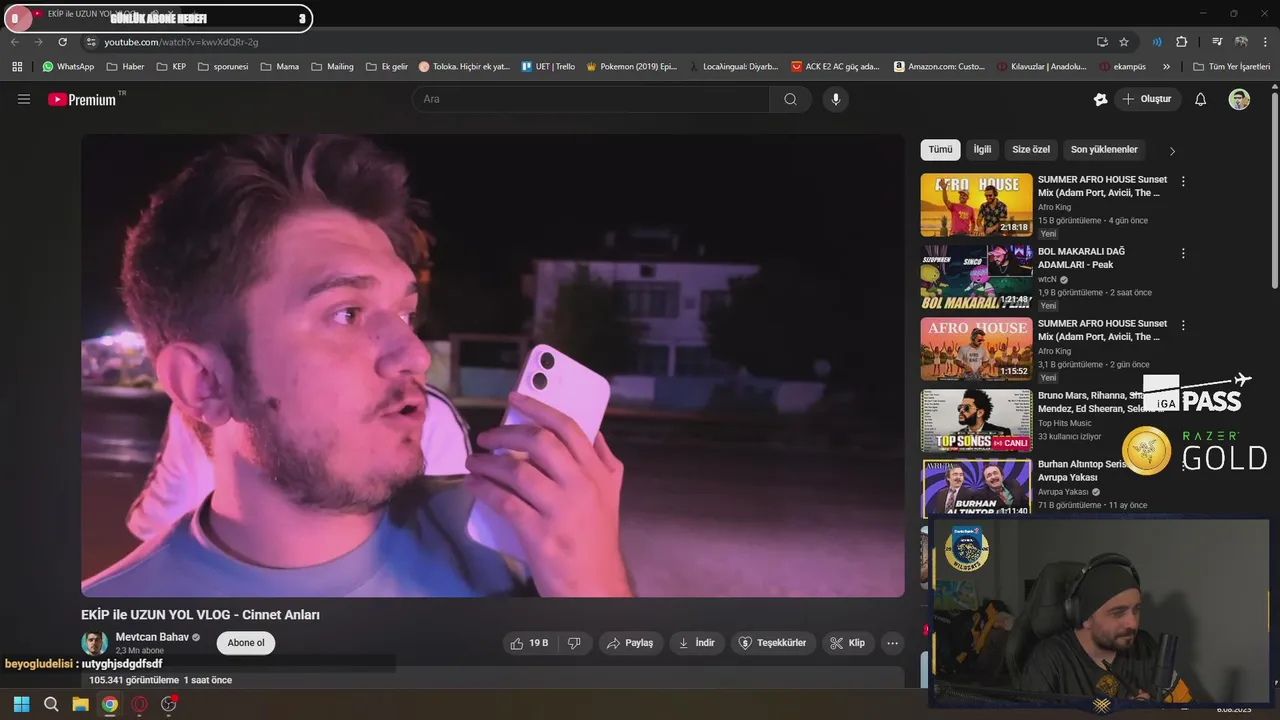Click the YouTube search input field

click(591, 99)
